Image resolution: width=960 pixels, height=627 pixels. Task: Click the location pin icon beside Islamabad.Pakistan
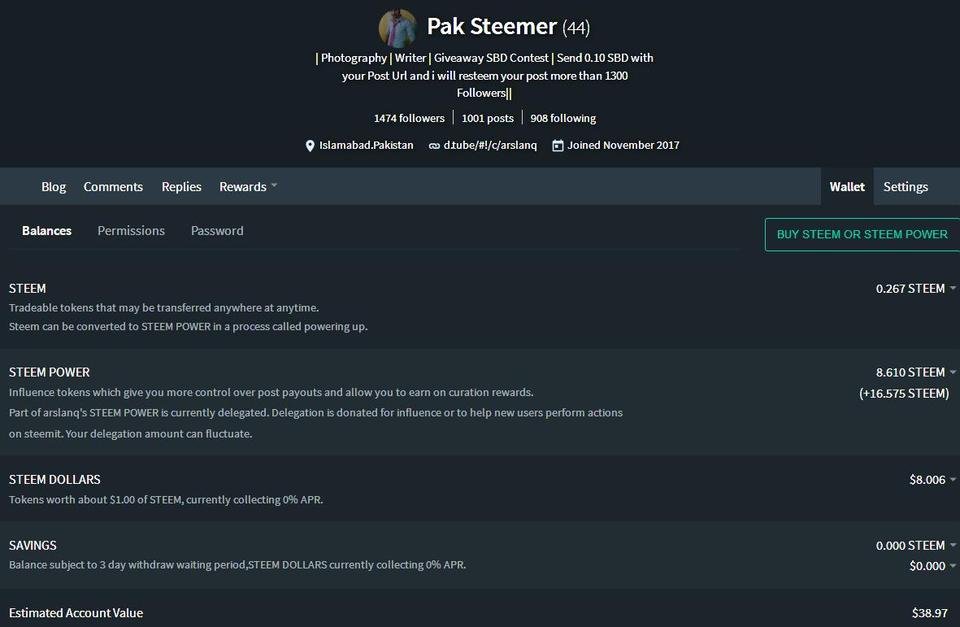tap(310, 146)
